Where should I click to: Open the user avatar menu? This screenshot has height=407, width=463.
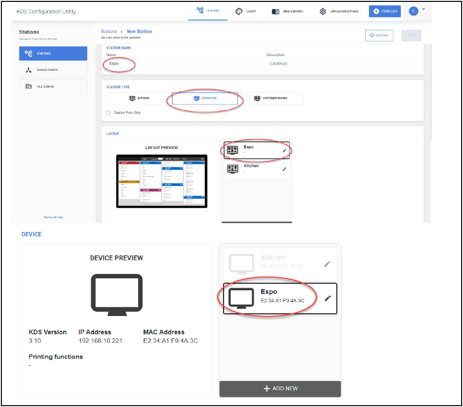[413, 11]
